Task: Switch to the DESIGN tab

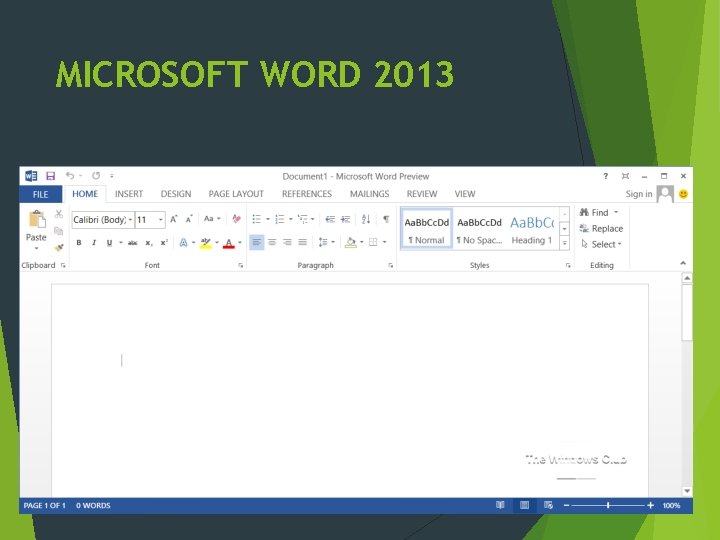Action: [176, 194]
